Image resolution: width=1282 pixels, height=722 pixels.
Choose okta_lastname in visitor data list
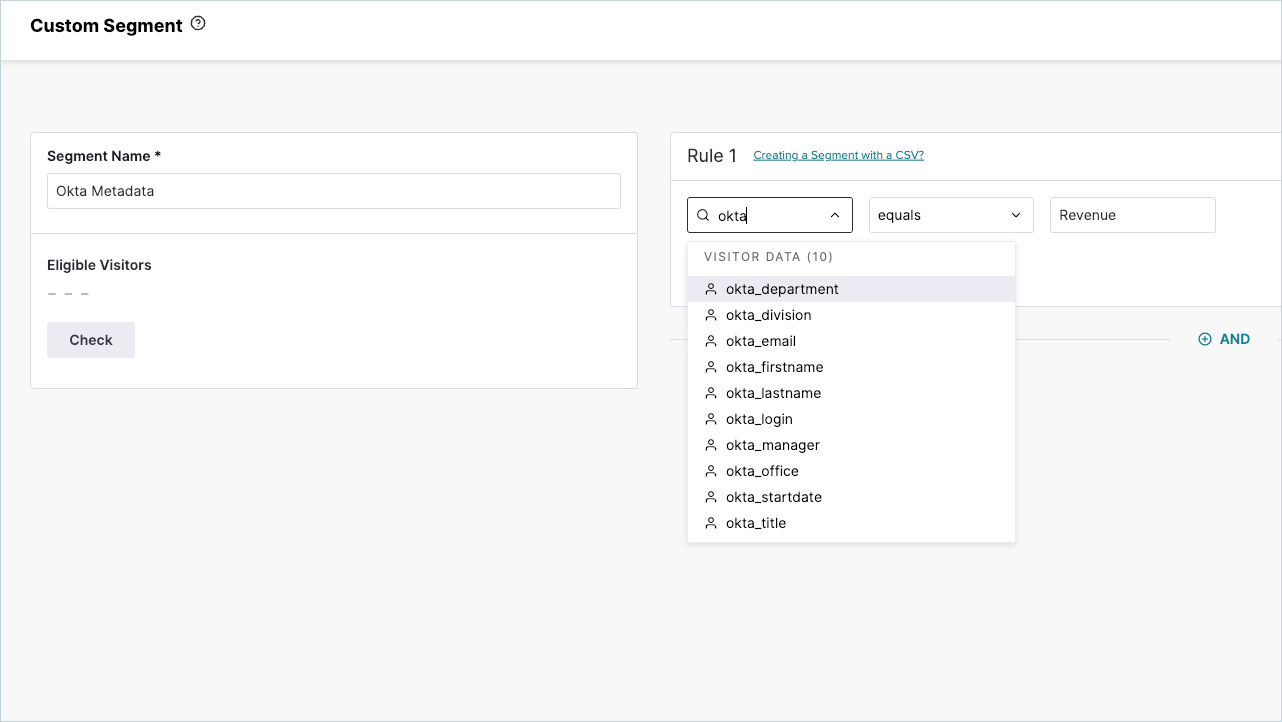tap(851, 393)
